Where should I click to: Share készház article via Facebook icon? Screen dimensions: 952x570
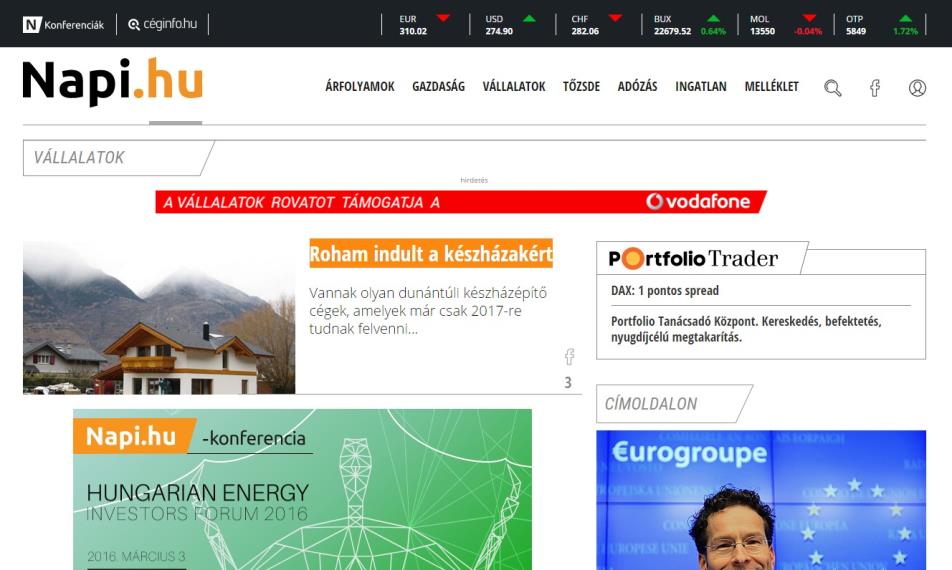(x=569, y=357)
